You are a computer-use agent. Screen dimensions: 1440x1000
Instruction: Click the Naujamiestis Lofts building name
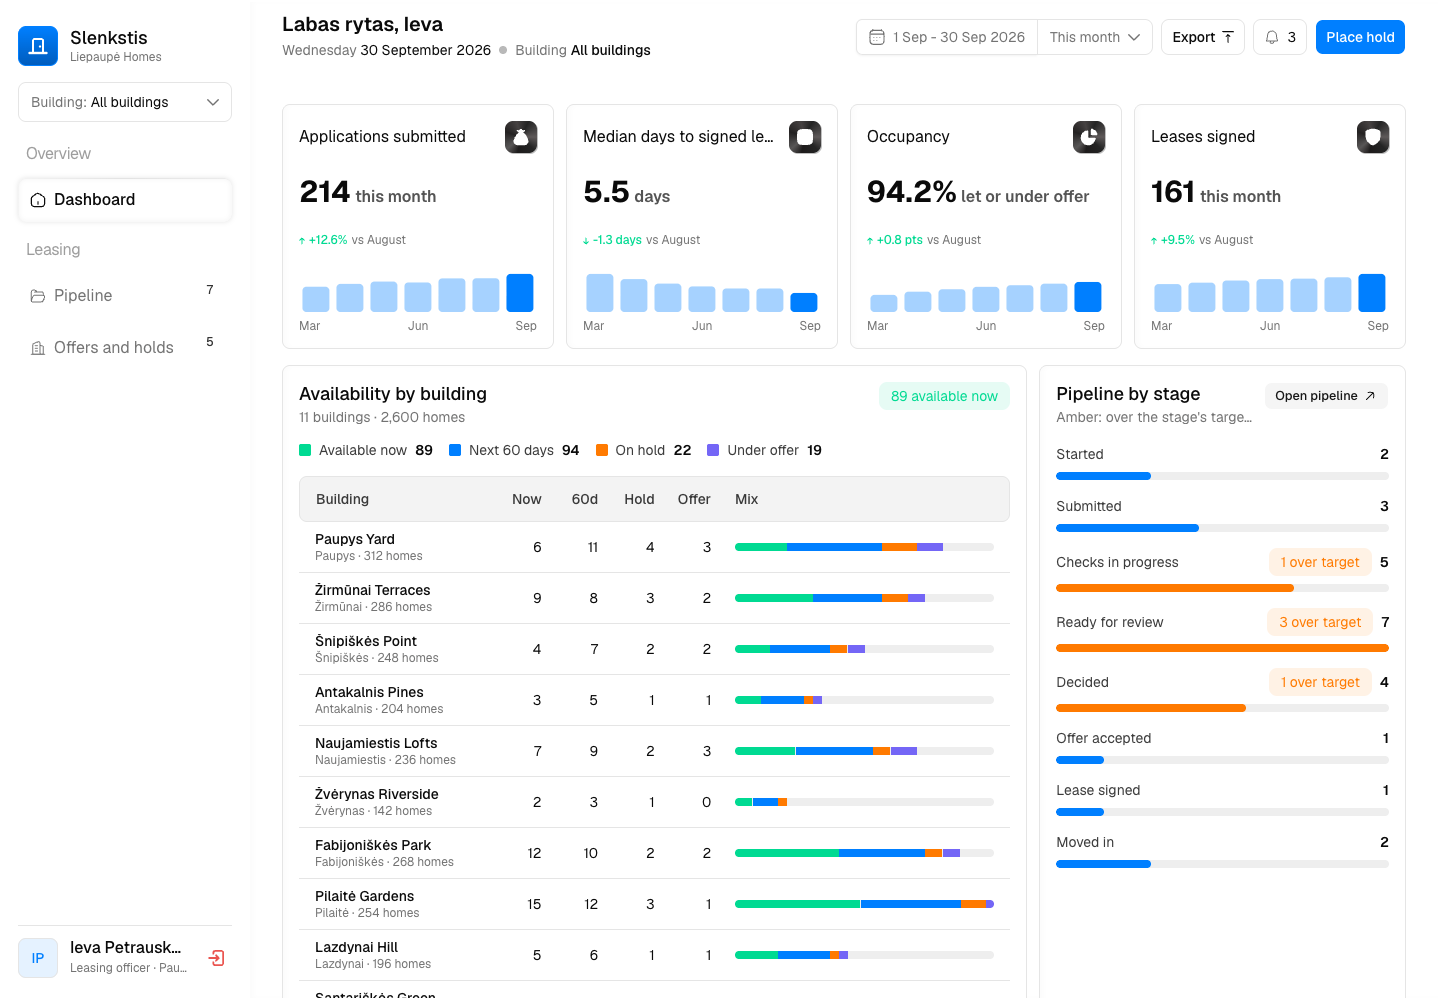pos(376,743)
